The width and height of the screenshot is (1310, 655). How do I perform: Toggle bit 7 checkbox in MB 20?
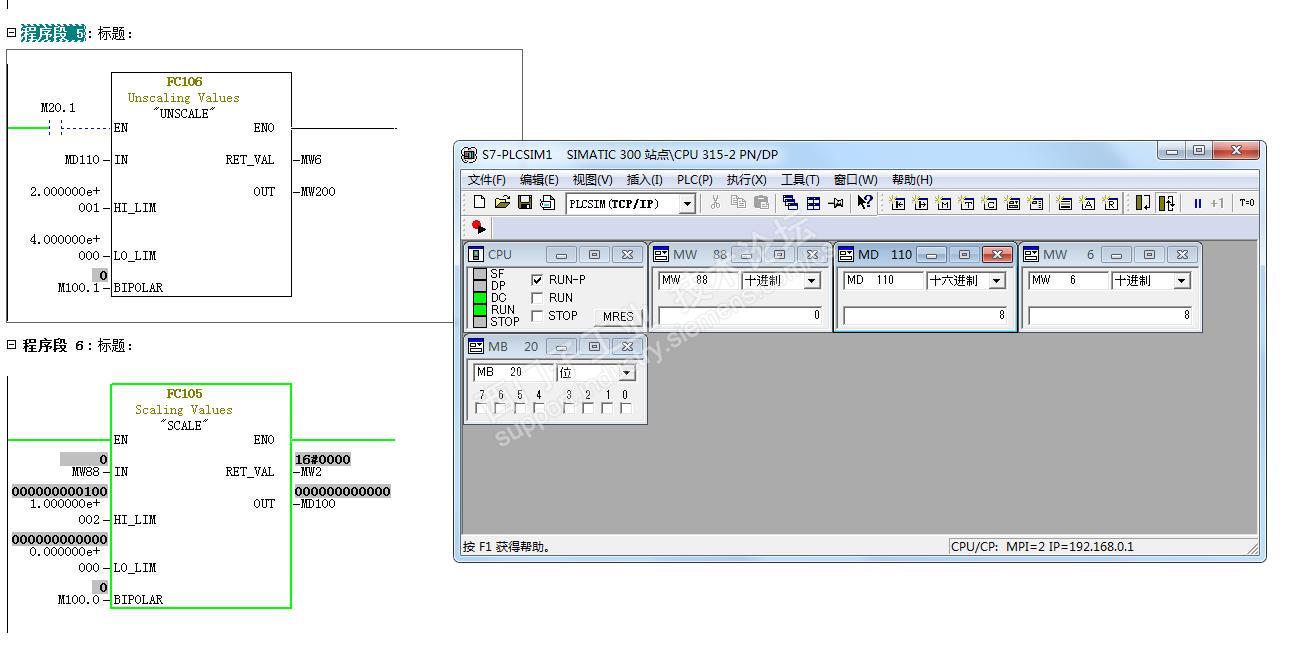(482, 408)
